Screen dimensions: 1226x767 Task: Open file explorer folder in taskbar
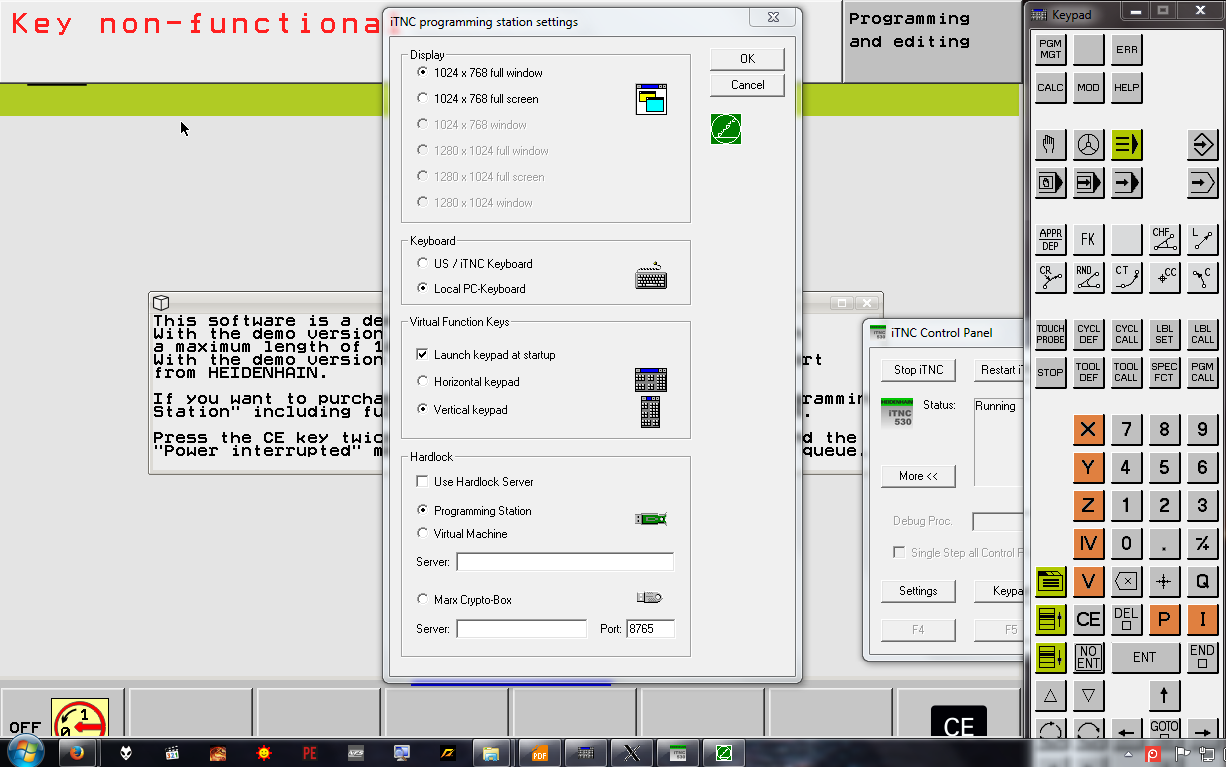pos(491,753)
